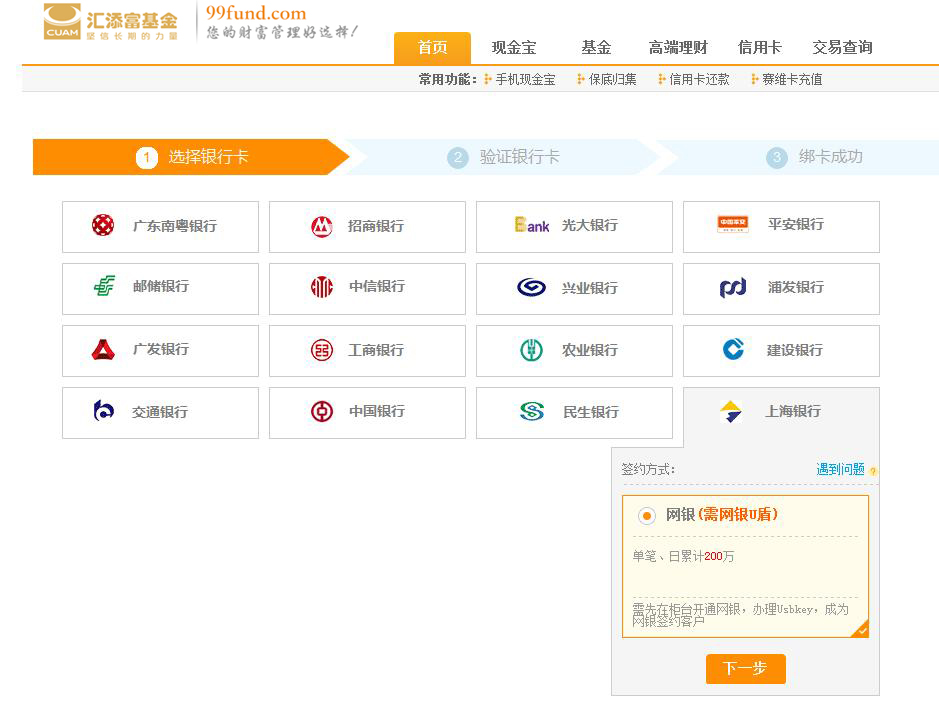
Task: Click the SPD Bank (浦发银行) logo icon
Action: point(733,288)
